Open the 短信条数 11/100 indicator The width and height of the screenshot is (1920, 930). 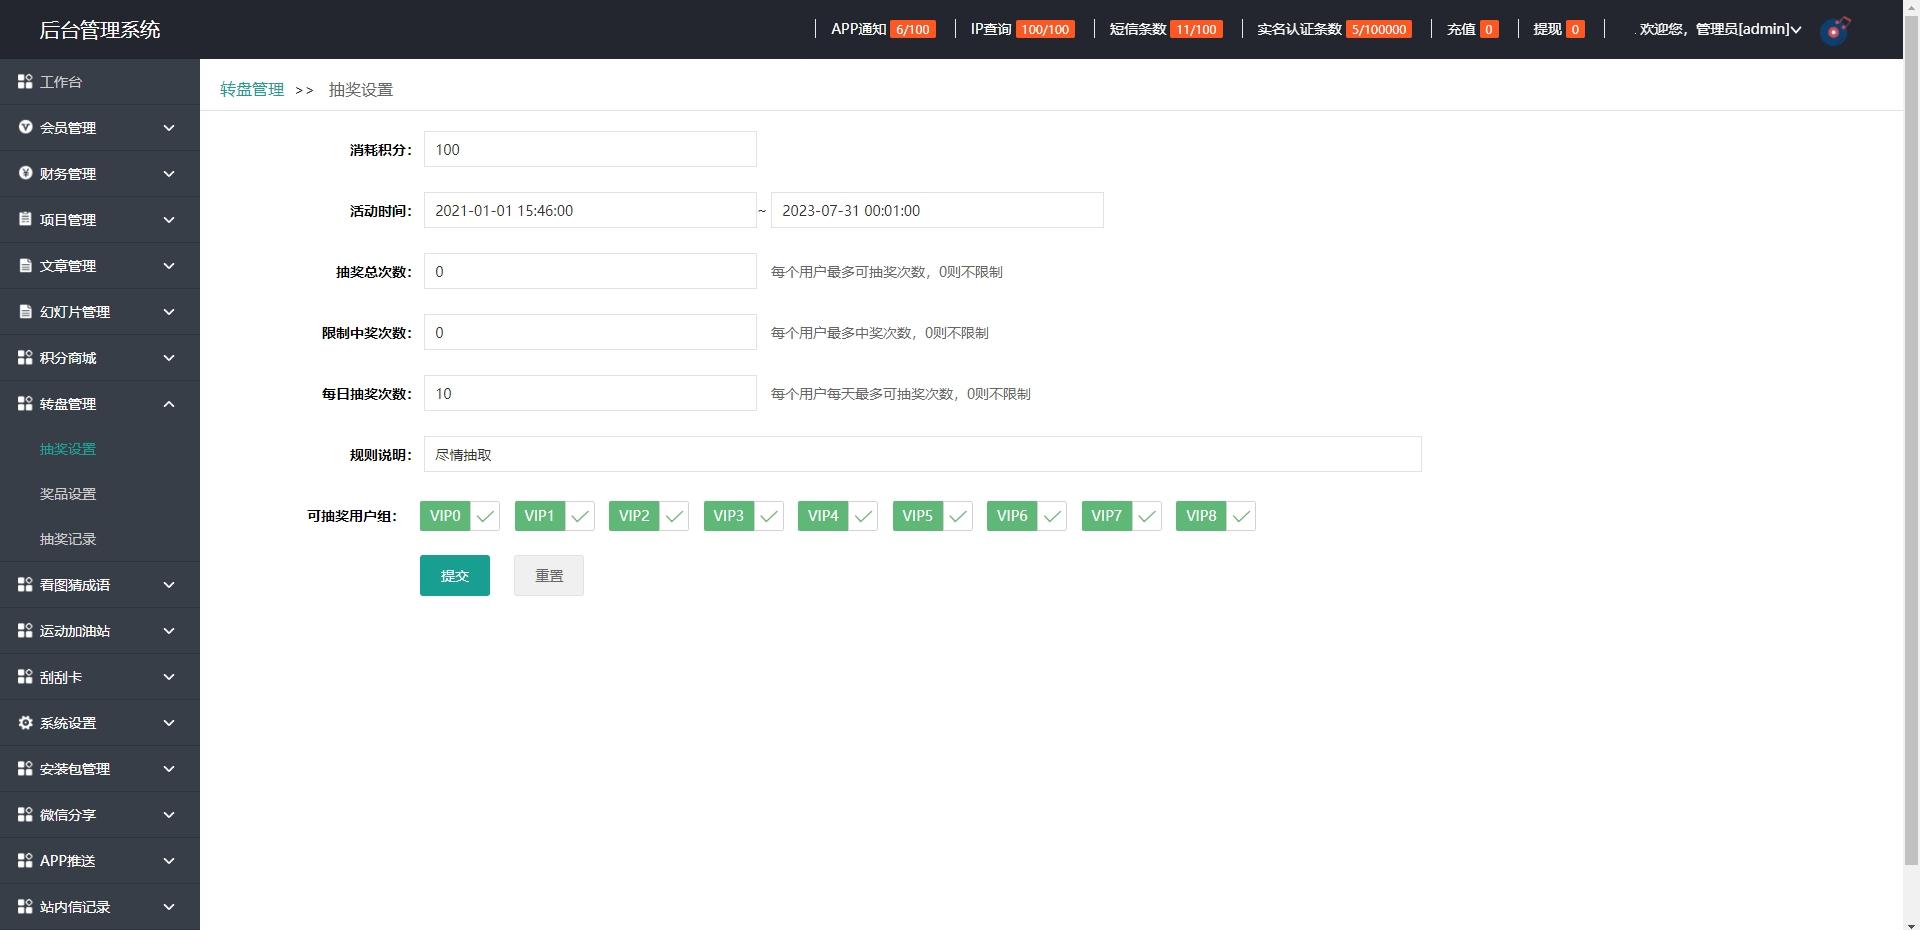click(1165, 29)
